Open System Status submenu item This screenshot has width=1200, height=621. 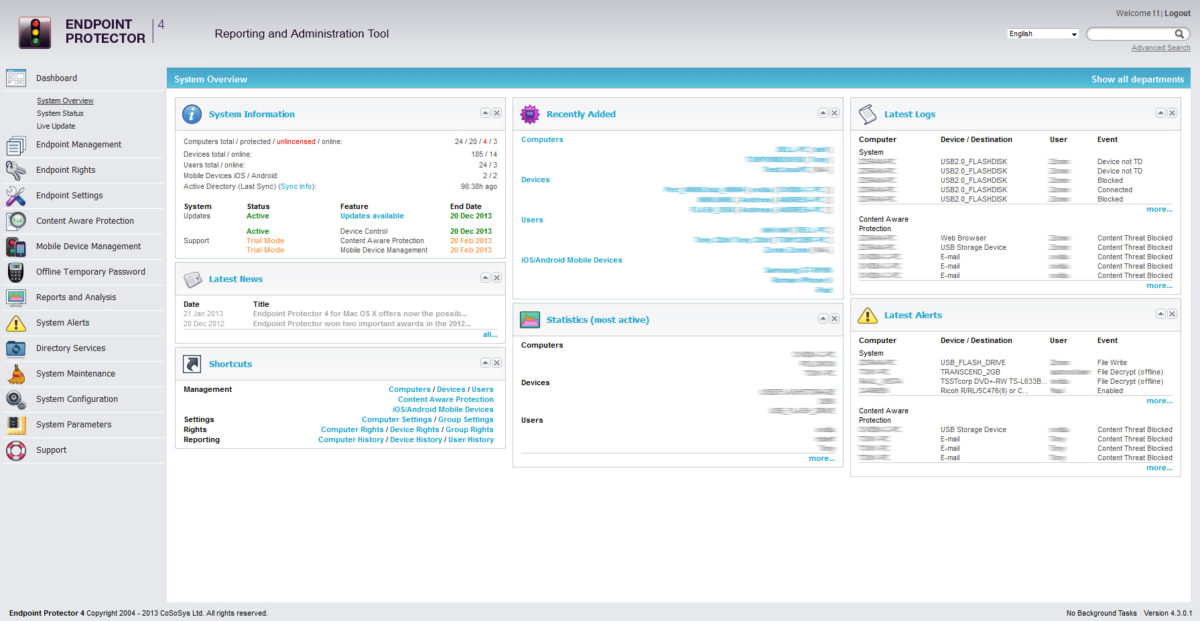(x=60, y=113)
